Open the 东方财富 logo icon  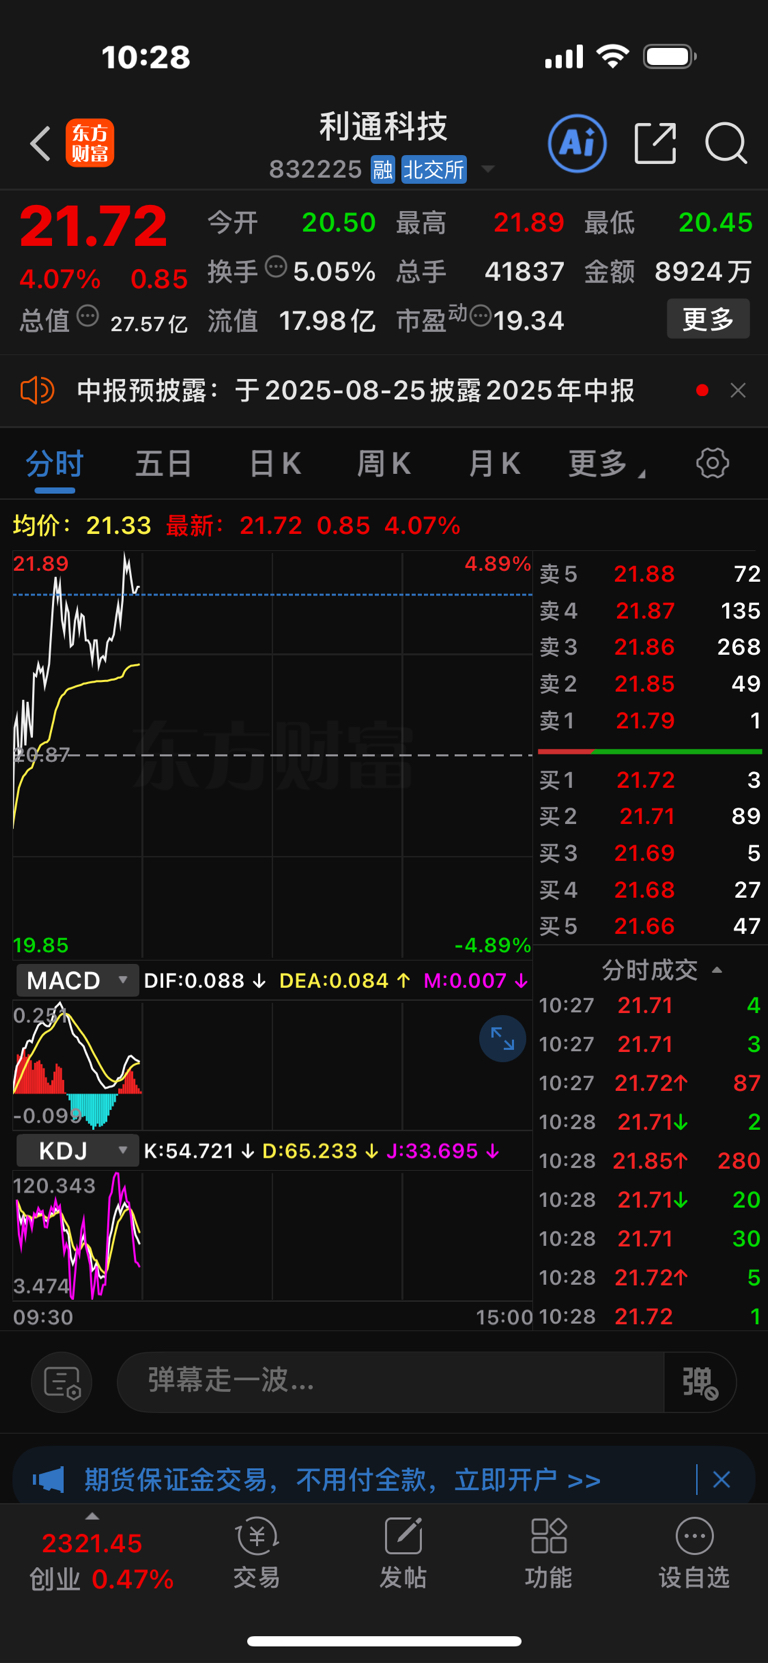[90, 143]
